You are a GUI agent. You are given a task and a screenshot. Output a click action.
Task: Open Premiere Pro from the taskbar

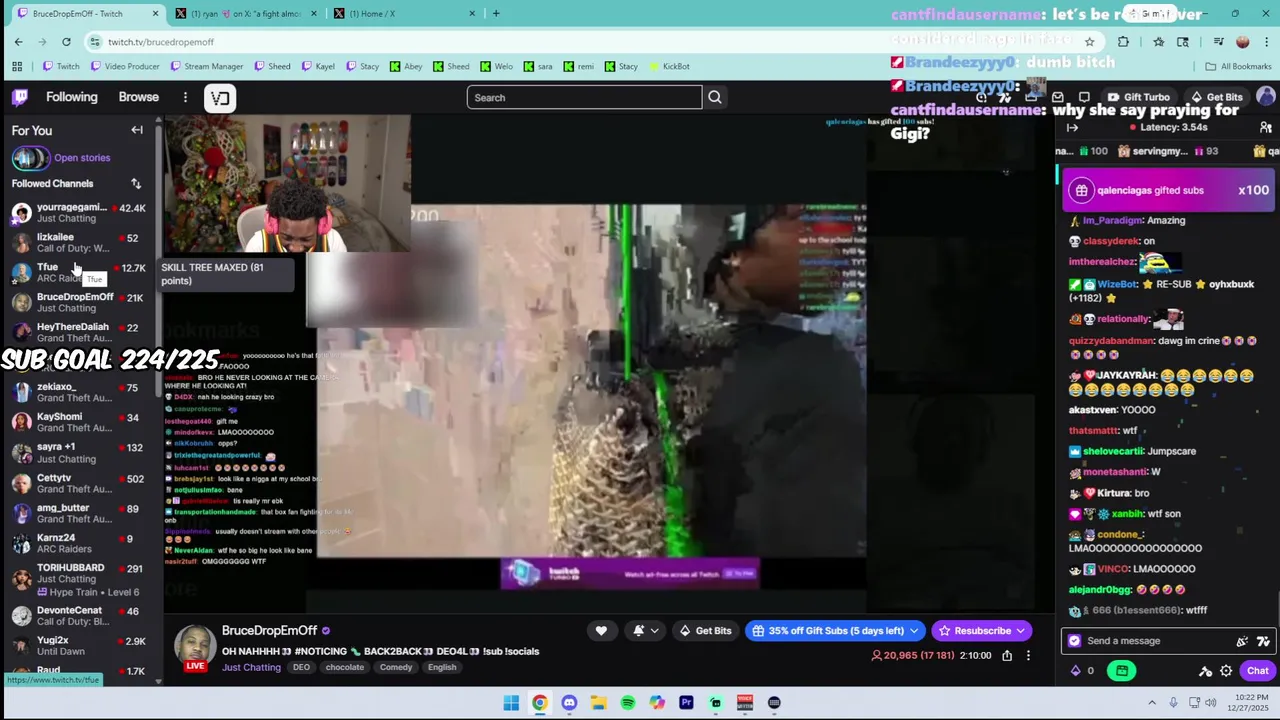click(686, 703)
